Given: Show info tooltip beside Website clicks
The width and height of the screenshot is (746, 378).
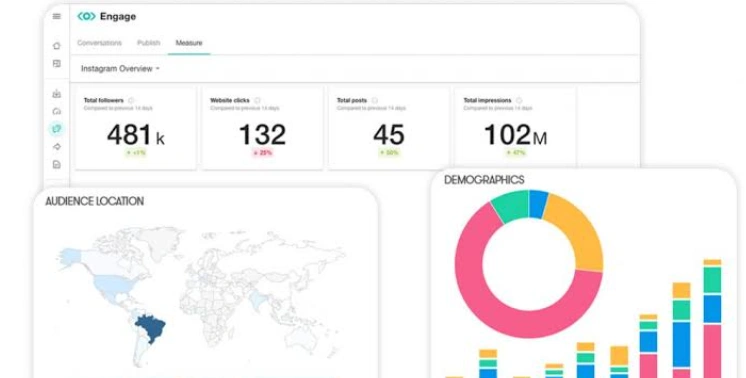Looking at the screenshot, I should click(x=257, y=100).
